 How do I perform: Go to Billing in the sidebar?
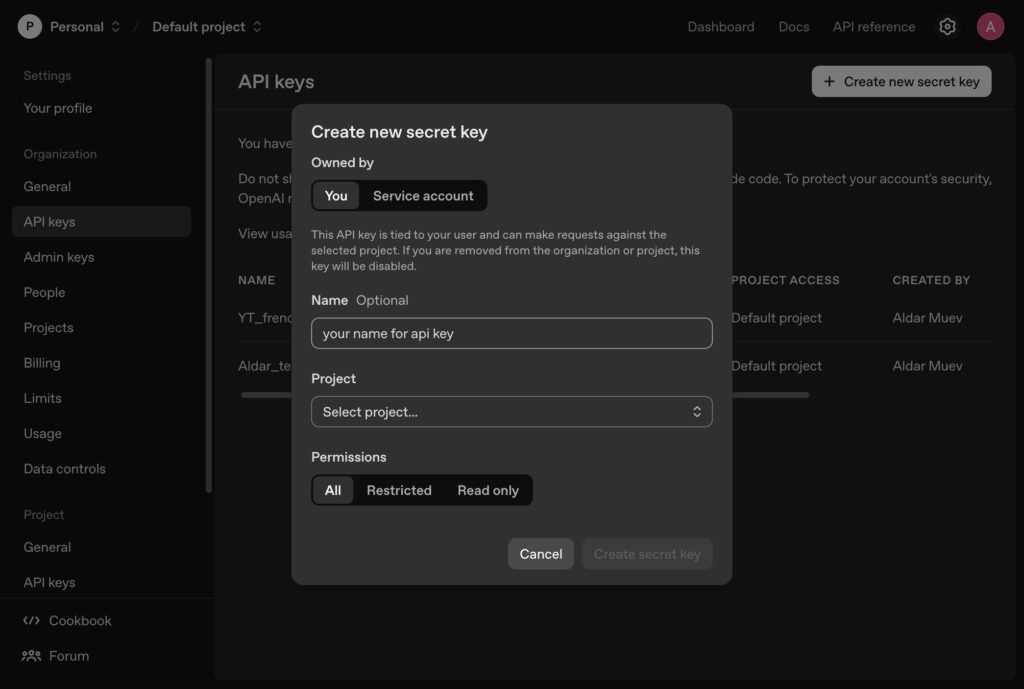coord(42,363)
